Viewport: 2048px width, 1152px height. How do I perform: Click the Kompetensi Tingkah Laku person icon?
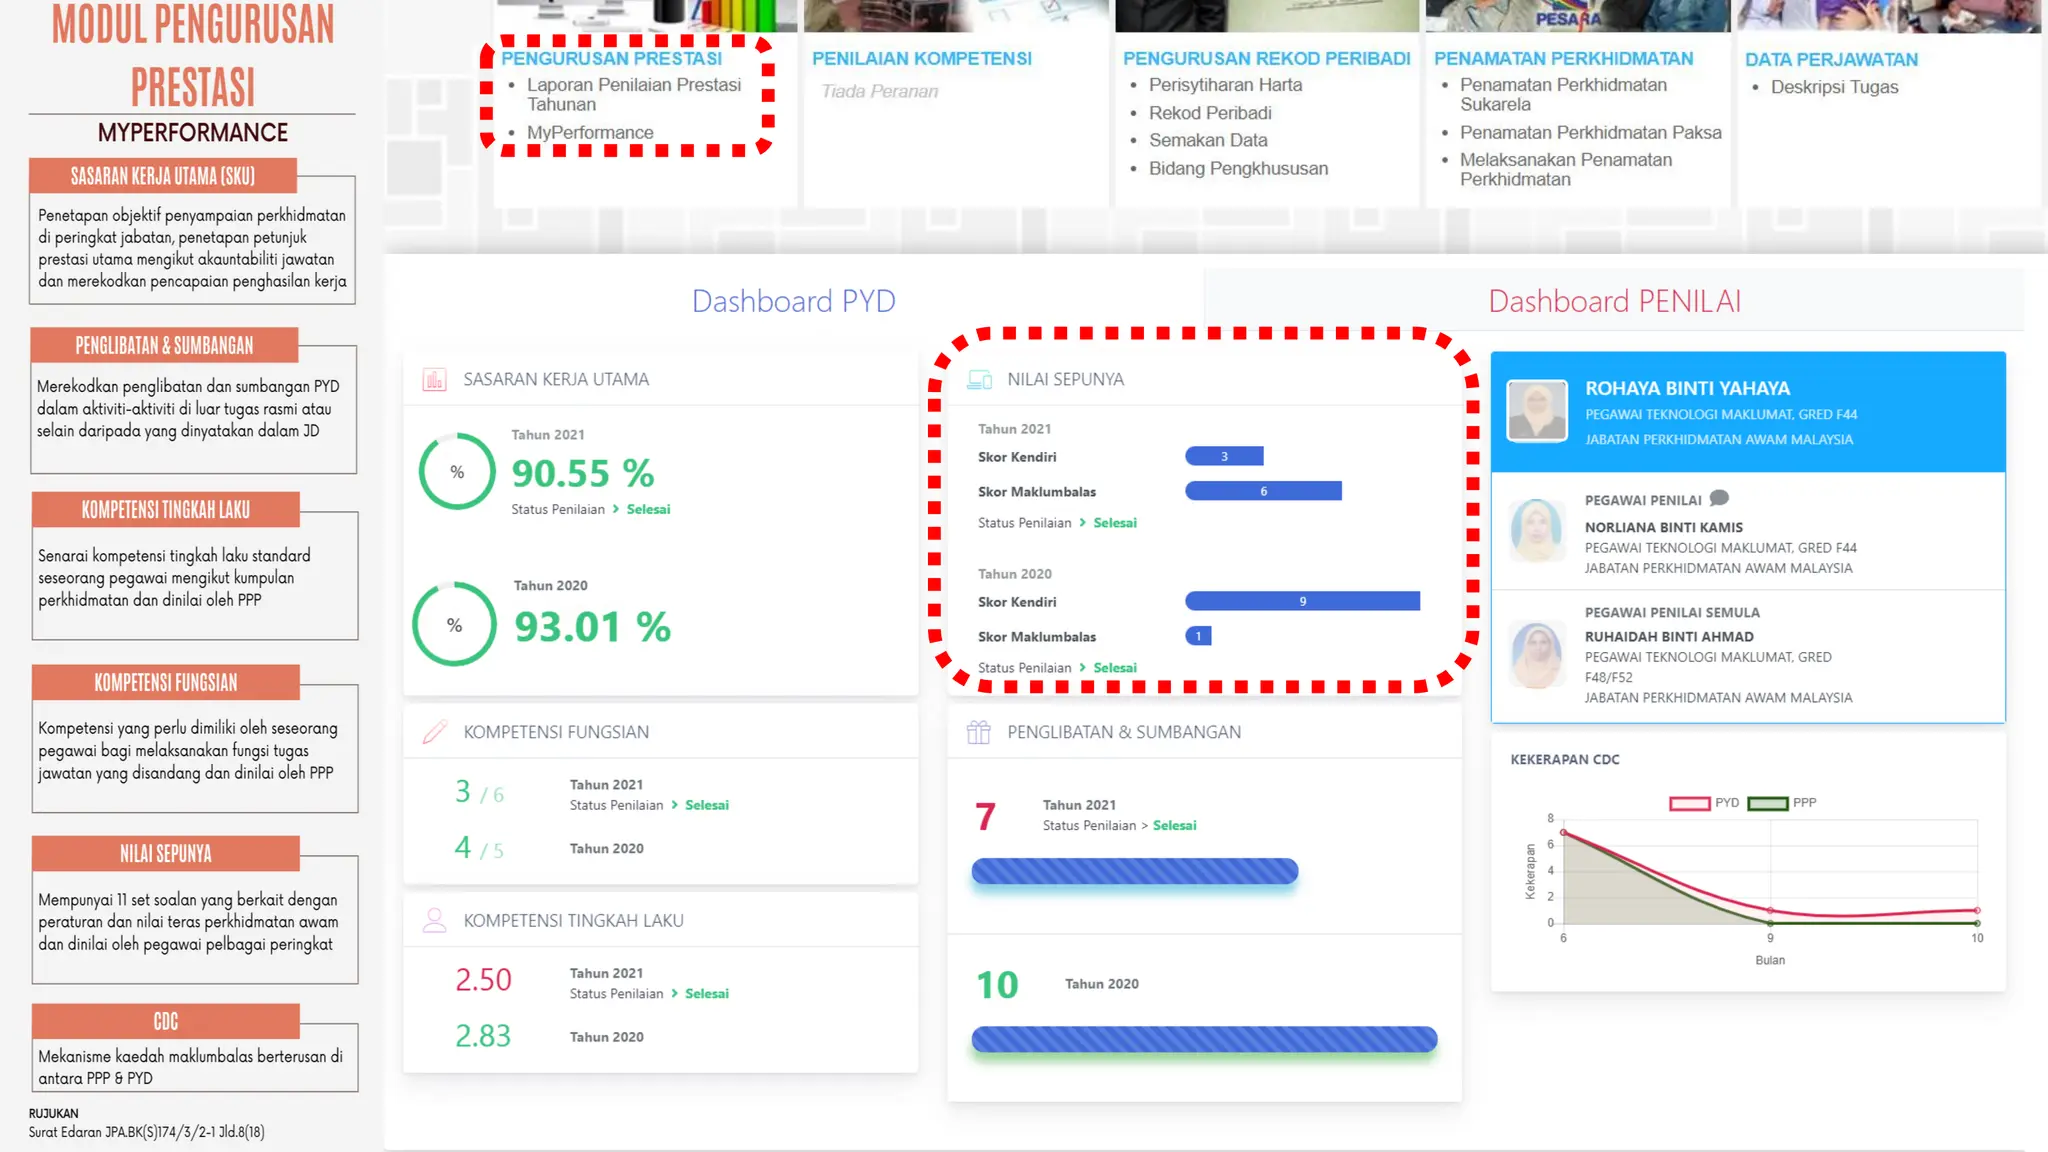(434, 920)
